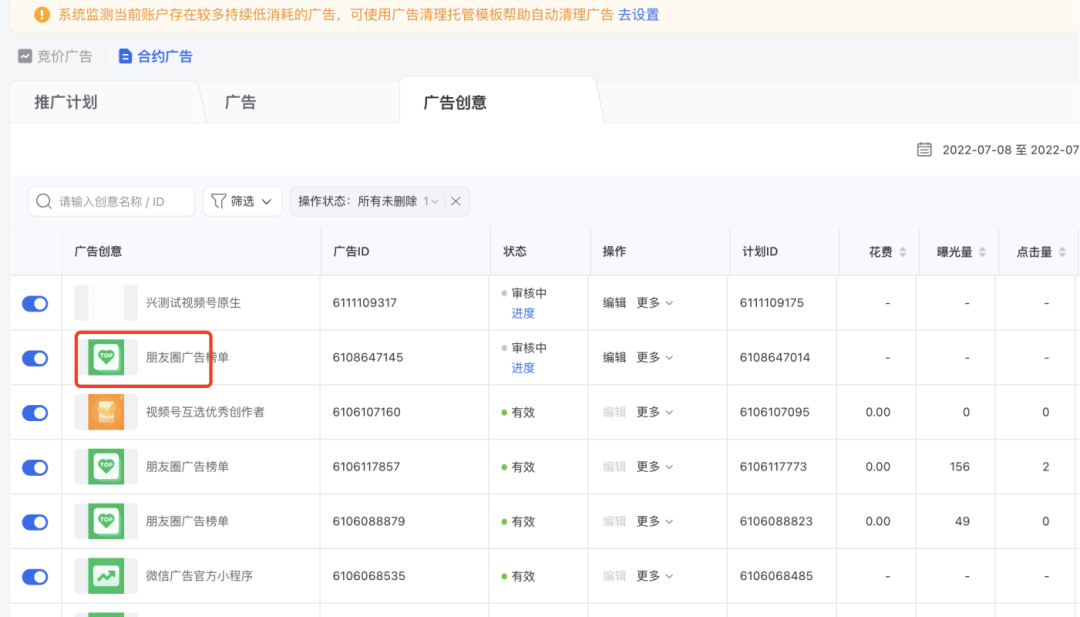1080x617 pixels.
Task: Click the search magnifier icon
Action: click(44, 201)
